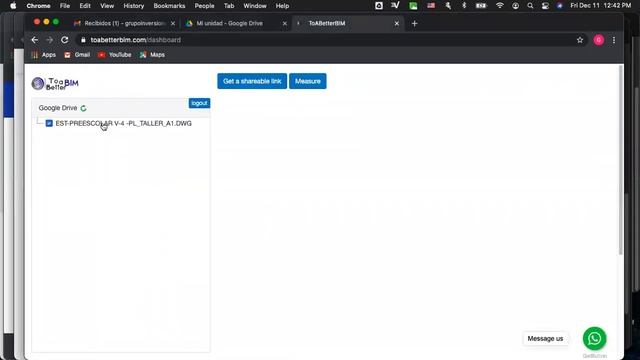Screen dimensions: 640x360
Task: Open the View menu
Action: pos(107,6)
